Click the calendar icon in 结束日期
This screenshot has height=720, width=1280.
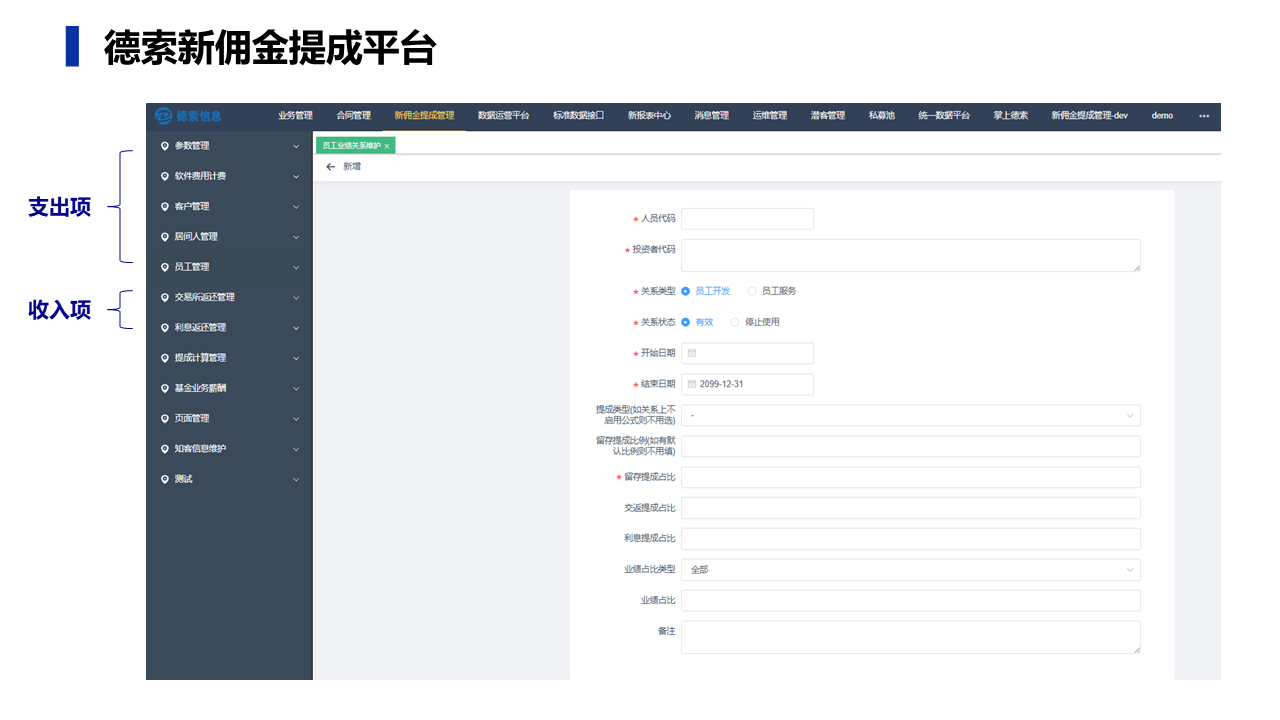(692, 384)
